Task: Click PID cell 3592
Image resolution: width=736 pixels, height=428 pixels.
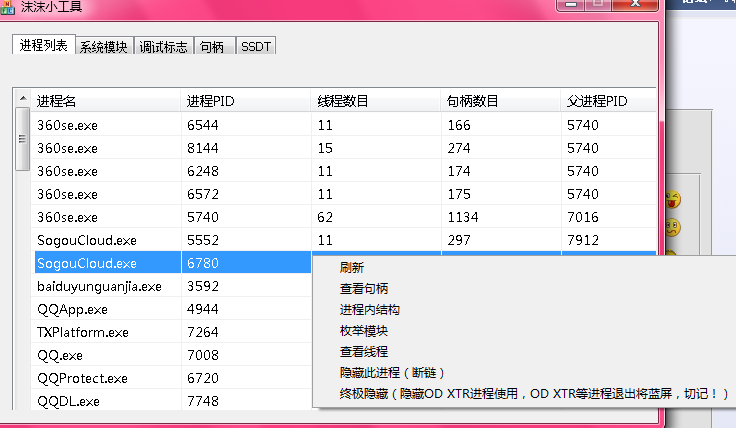Action: point(203,286)
